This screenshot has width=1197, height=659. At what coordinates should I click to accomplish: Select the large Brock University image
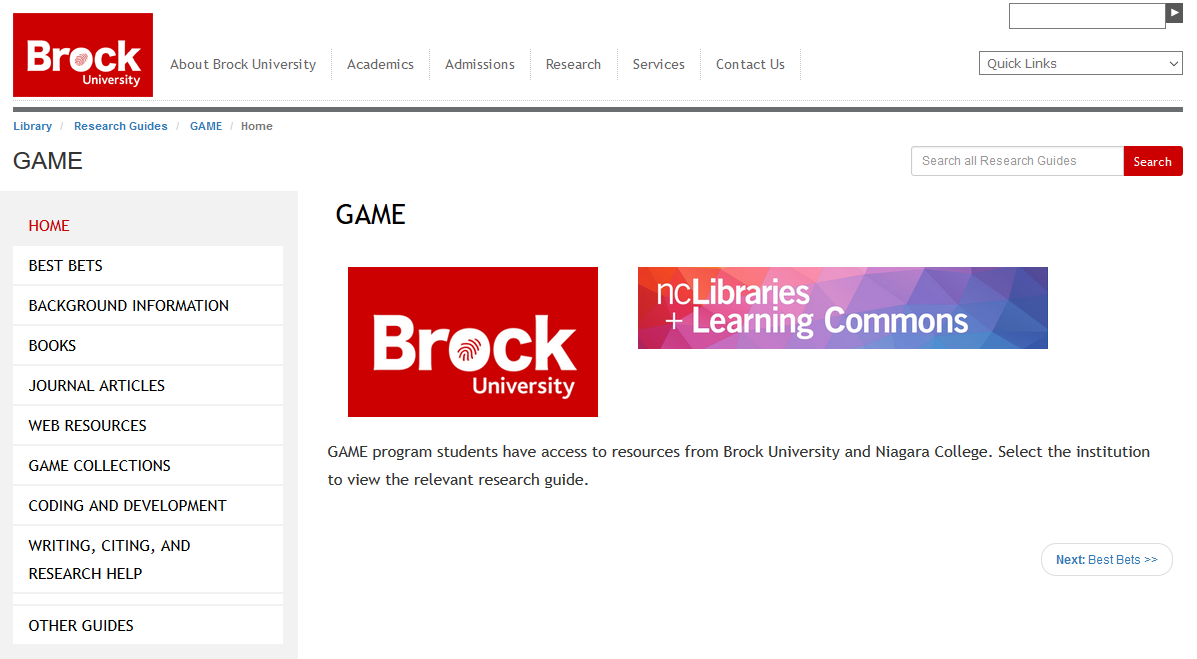pos(473,342)
